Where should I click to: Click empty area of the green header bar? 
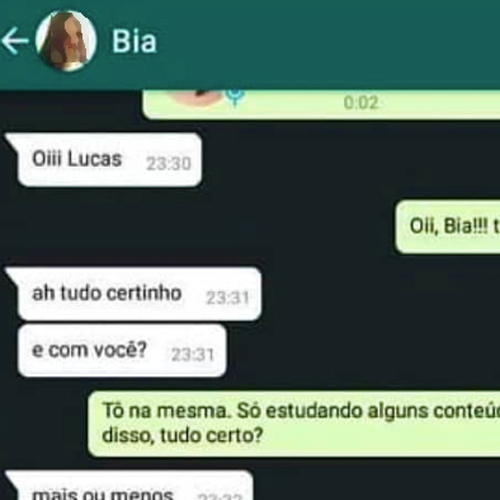[327, 43]
